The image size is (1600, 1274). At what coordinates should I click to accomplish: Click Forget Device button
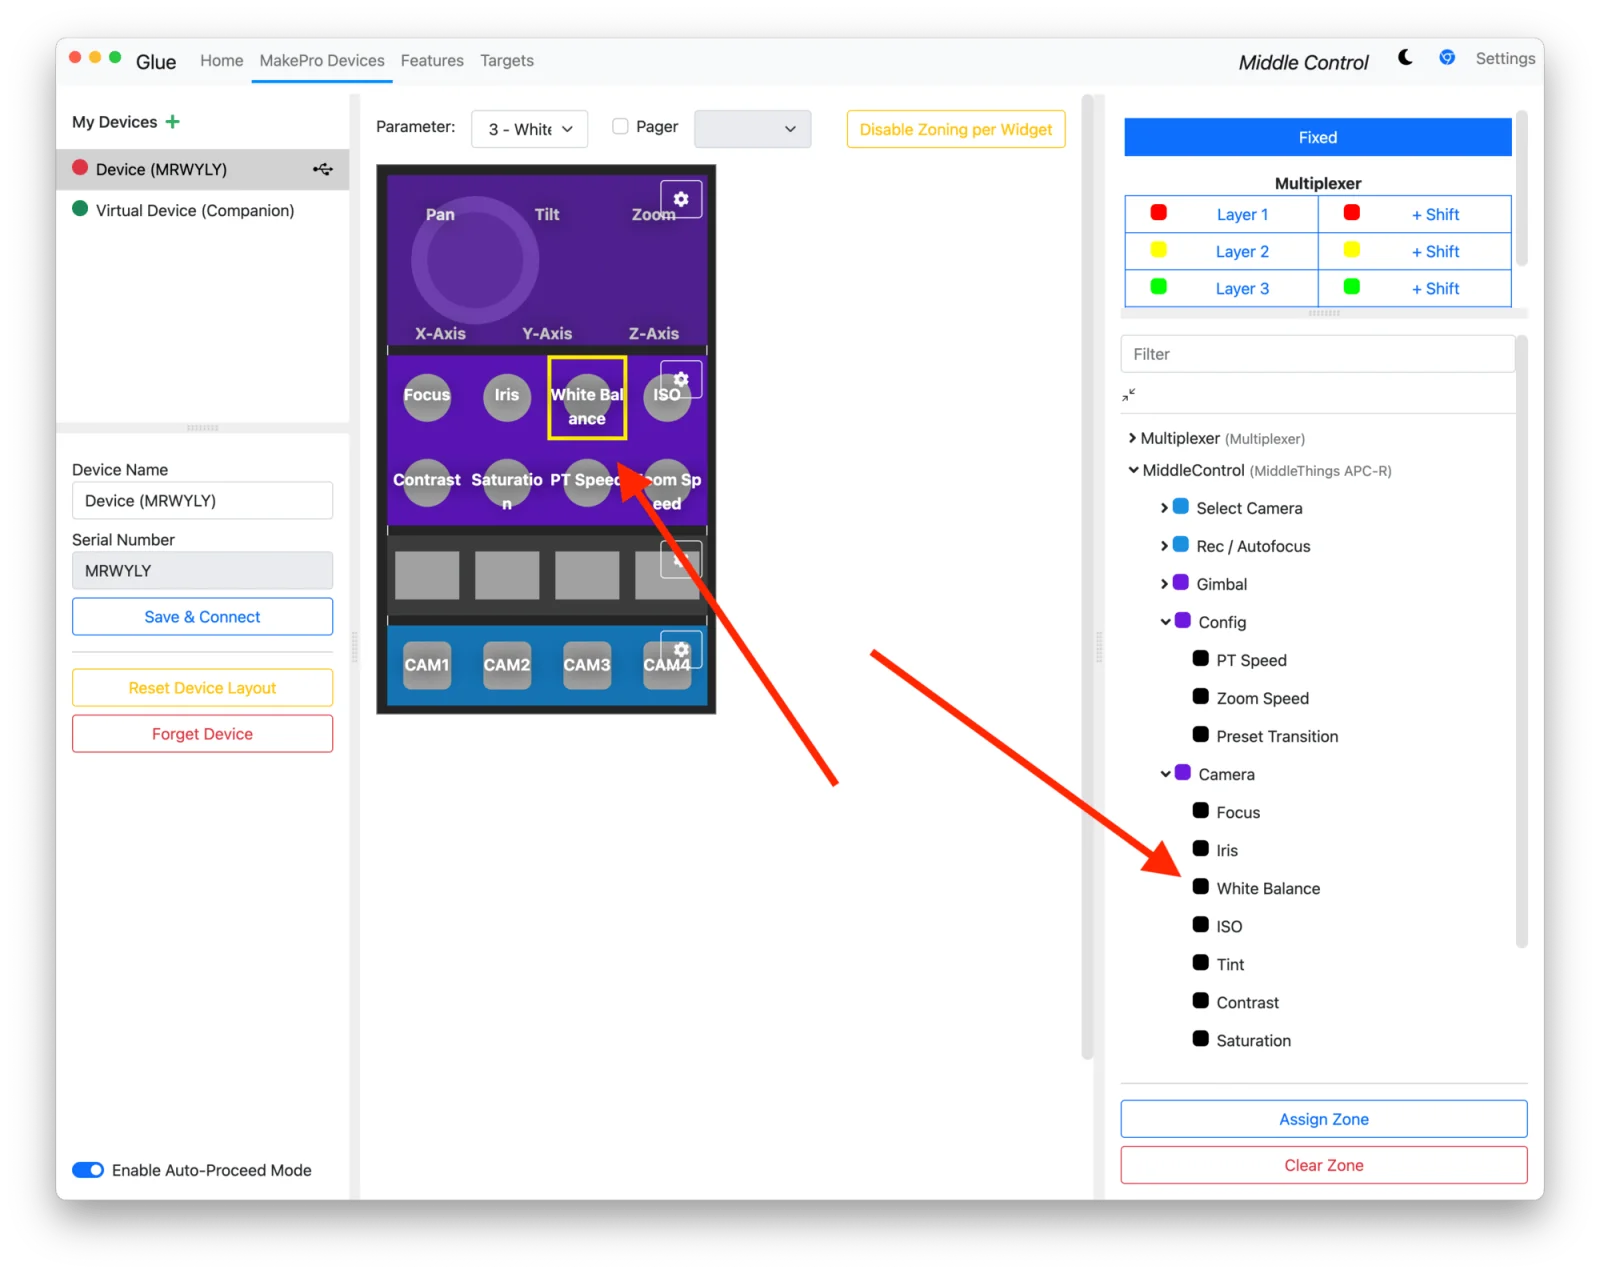click(202, 734)
